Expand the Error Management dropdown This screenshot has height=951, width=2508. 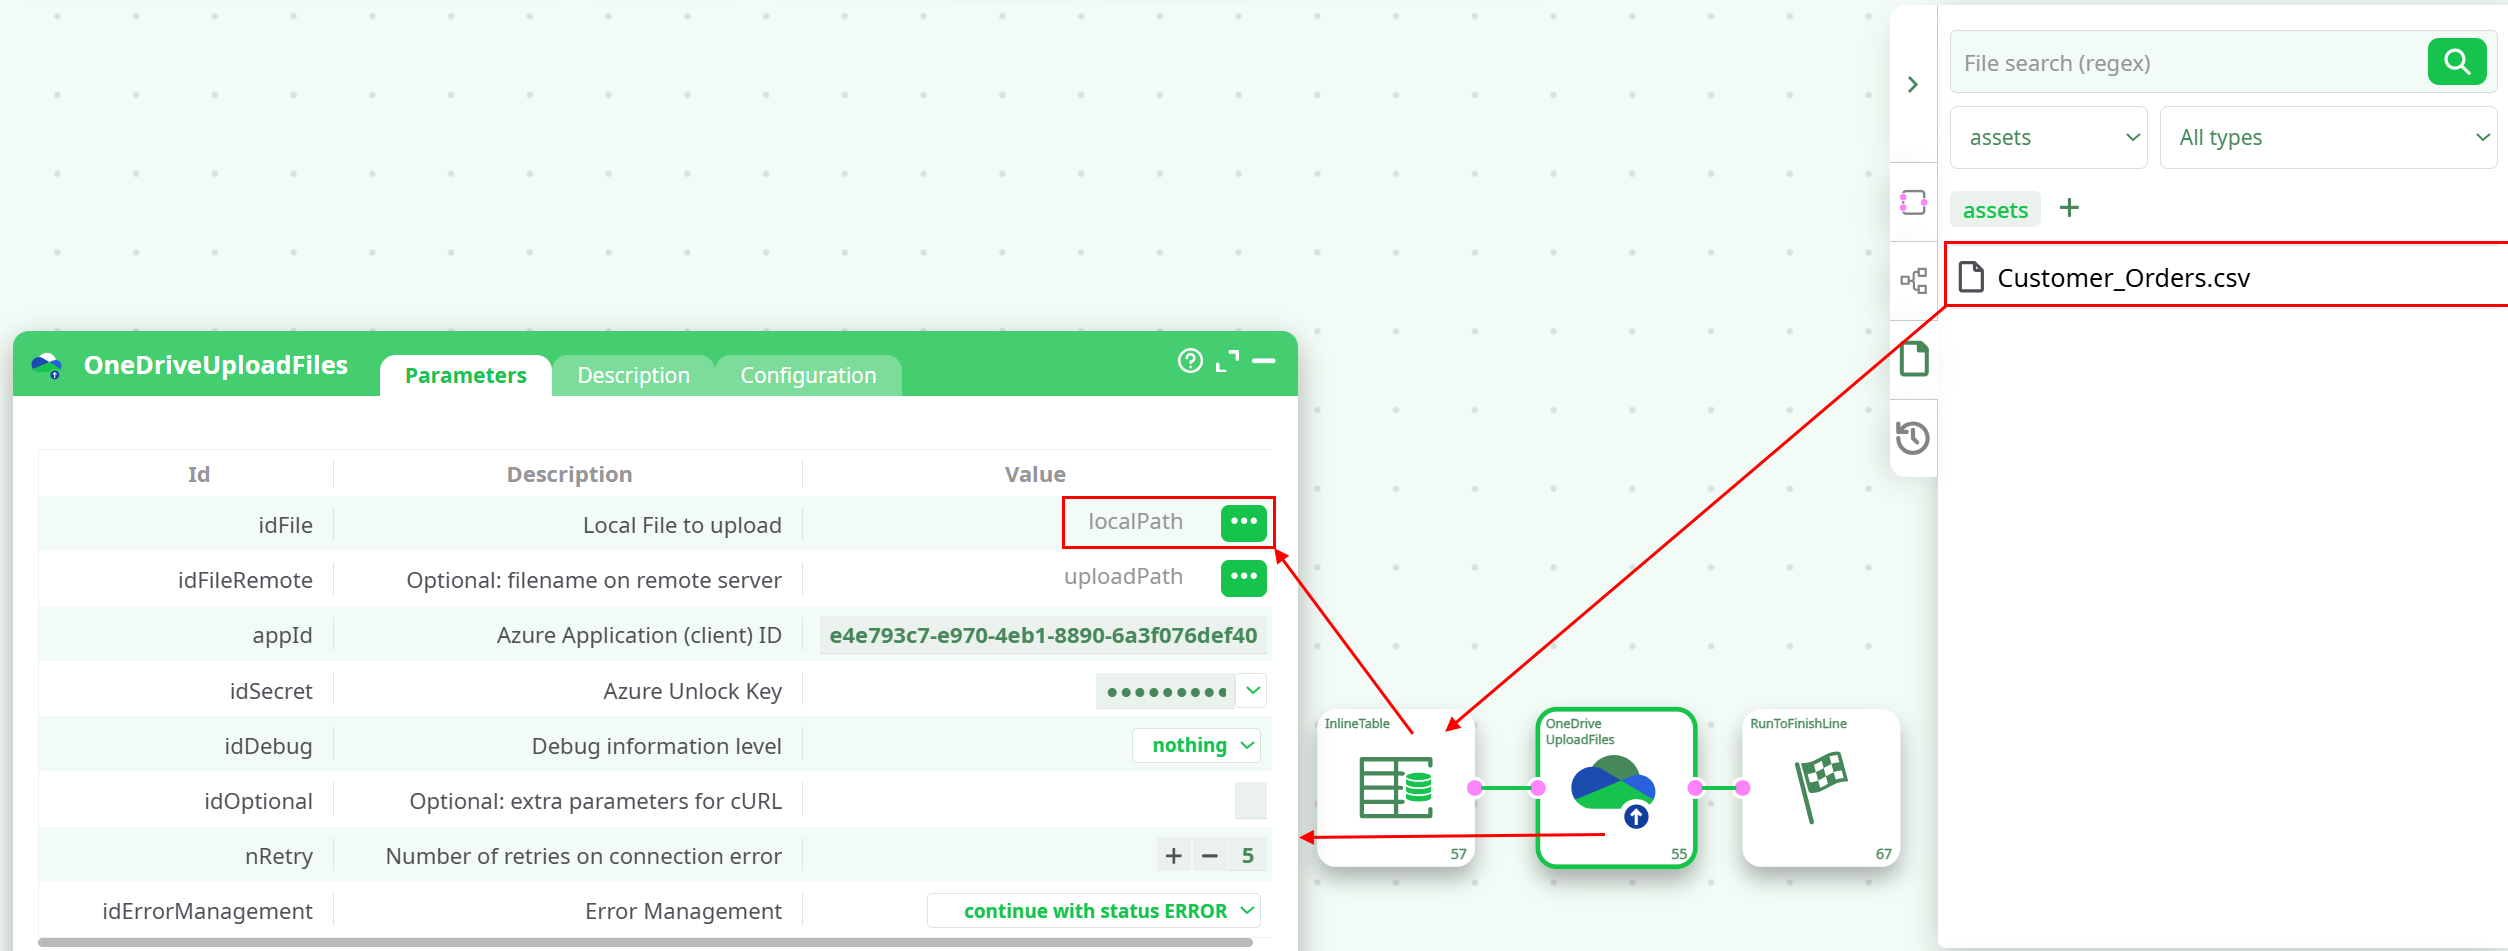coord(1094,911)
